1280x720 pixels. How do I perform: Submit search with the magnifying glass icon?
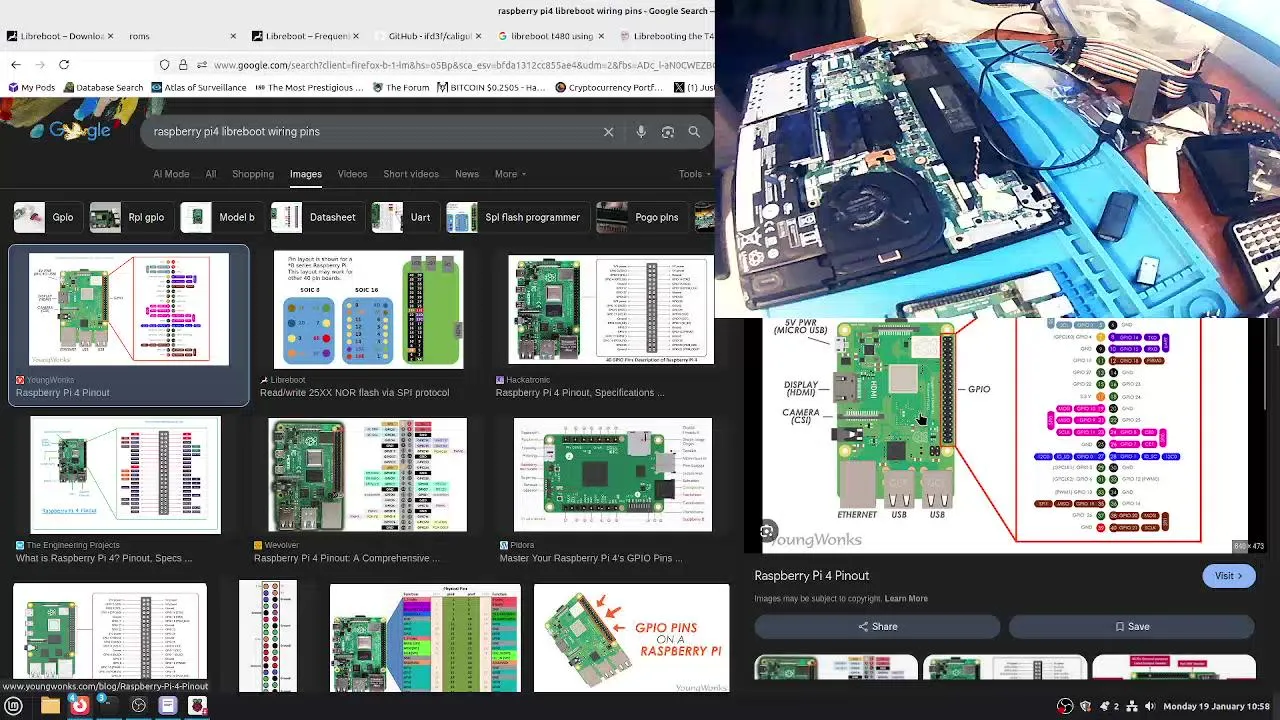click(694, 132)
